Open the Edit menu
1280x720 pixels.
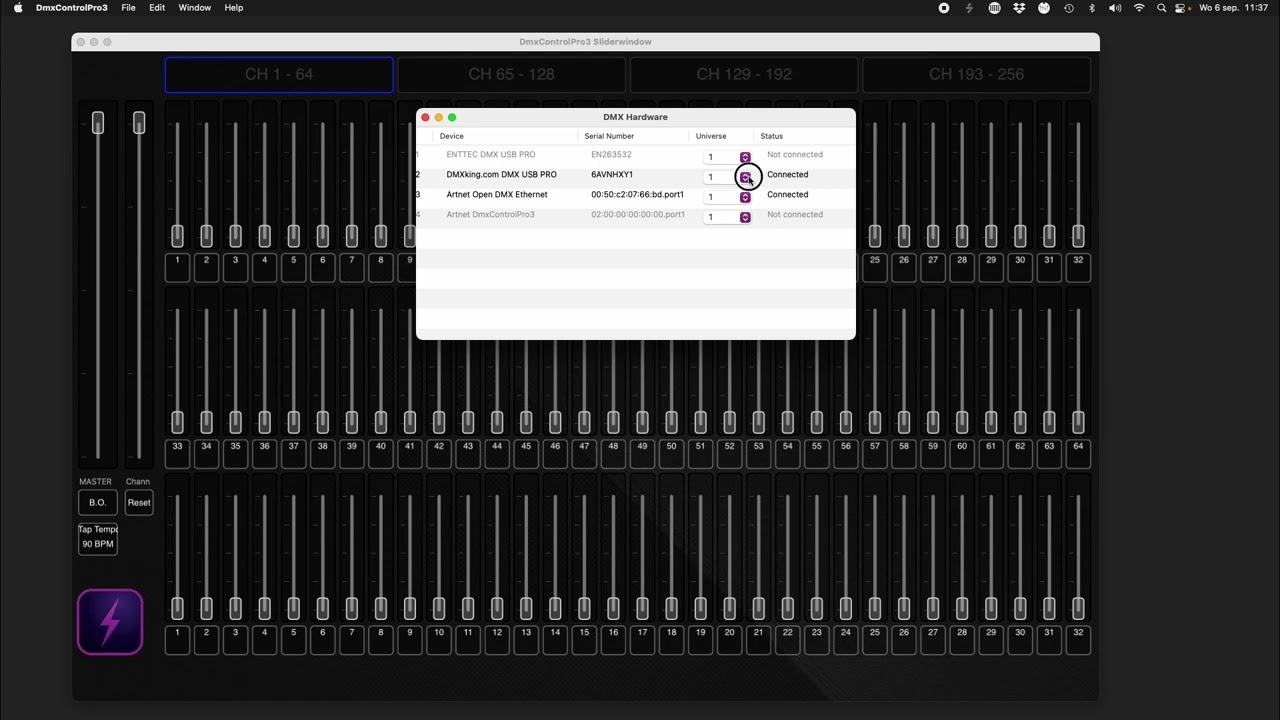pyautogui.click(x=157, y=8)
